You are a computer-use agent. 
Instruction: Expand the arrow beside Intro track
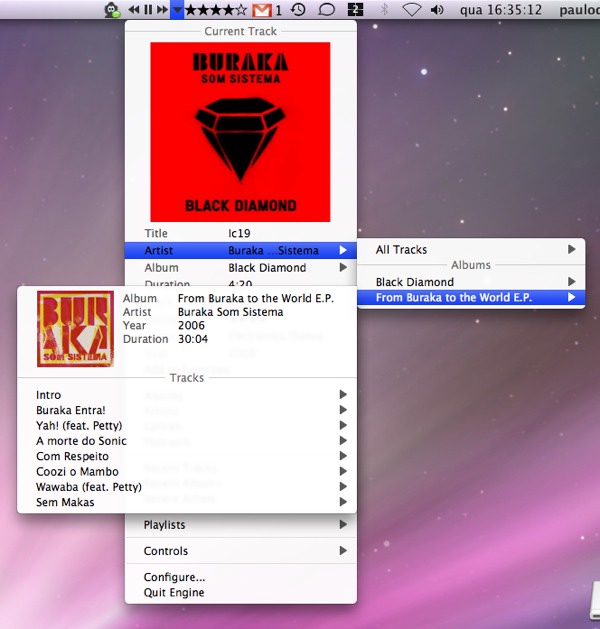click(343, 394)
